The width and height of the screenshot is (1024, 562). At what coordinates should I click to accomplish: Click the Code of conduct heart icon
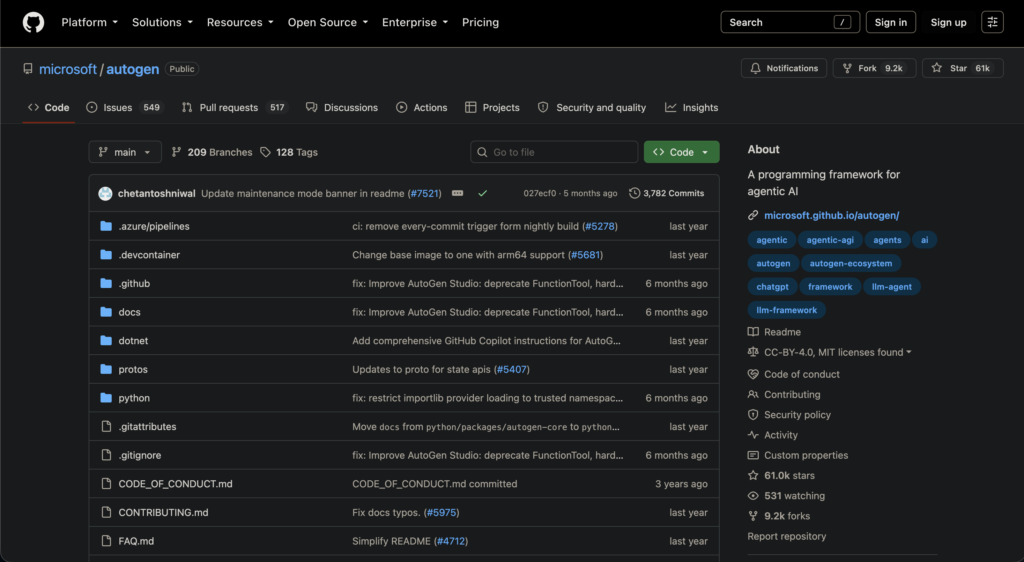click(753, 374)
